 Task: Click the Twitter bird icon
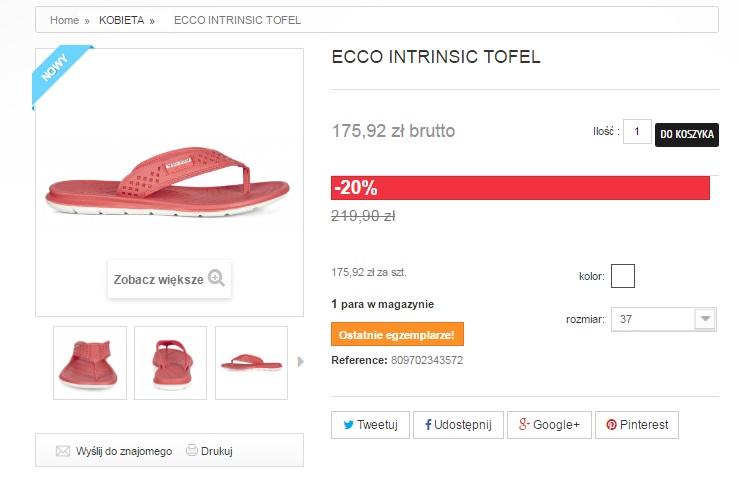349,425
